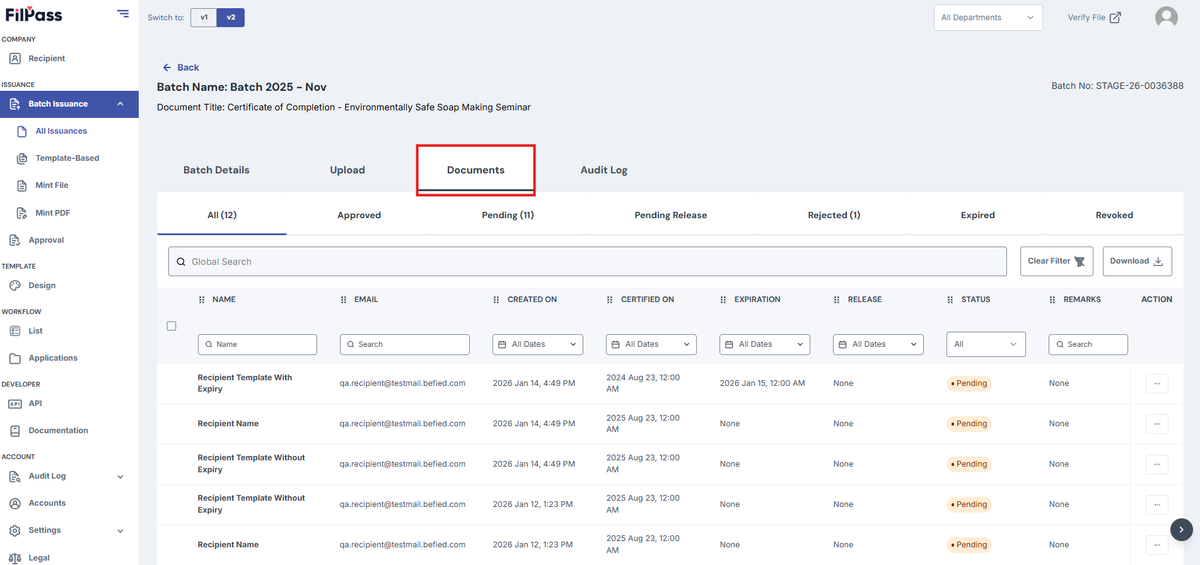Click the NAME column drag handle icon
The width and height of the screenshot is (1200, 565).
[202, 299]
